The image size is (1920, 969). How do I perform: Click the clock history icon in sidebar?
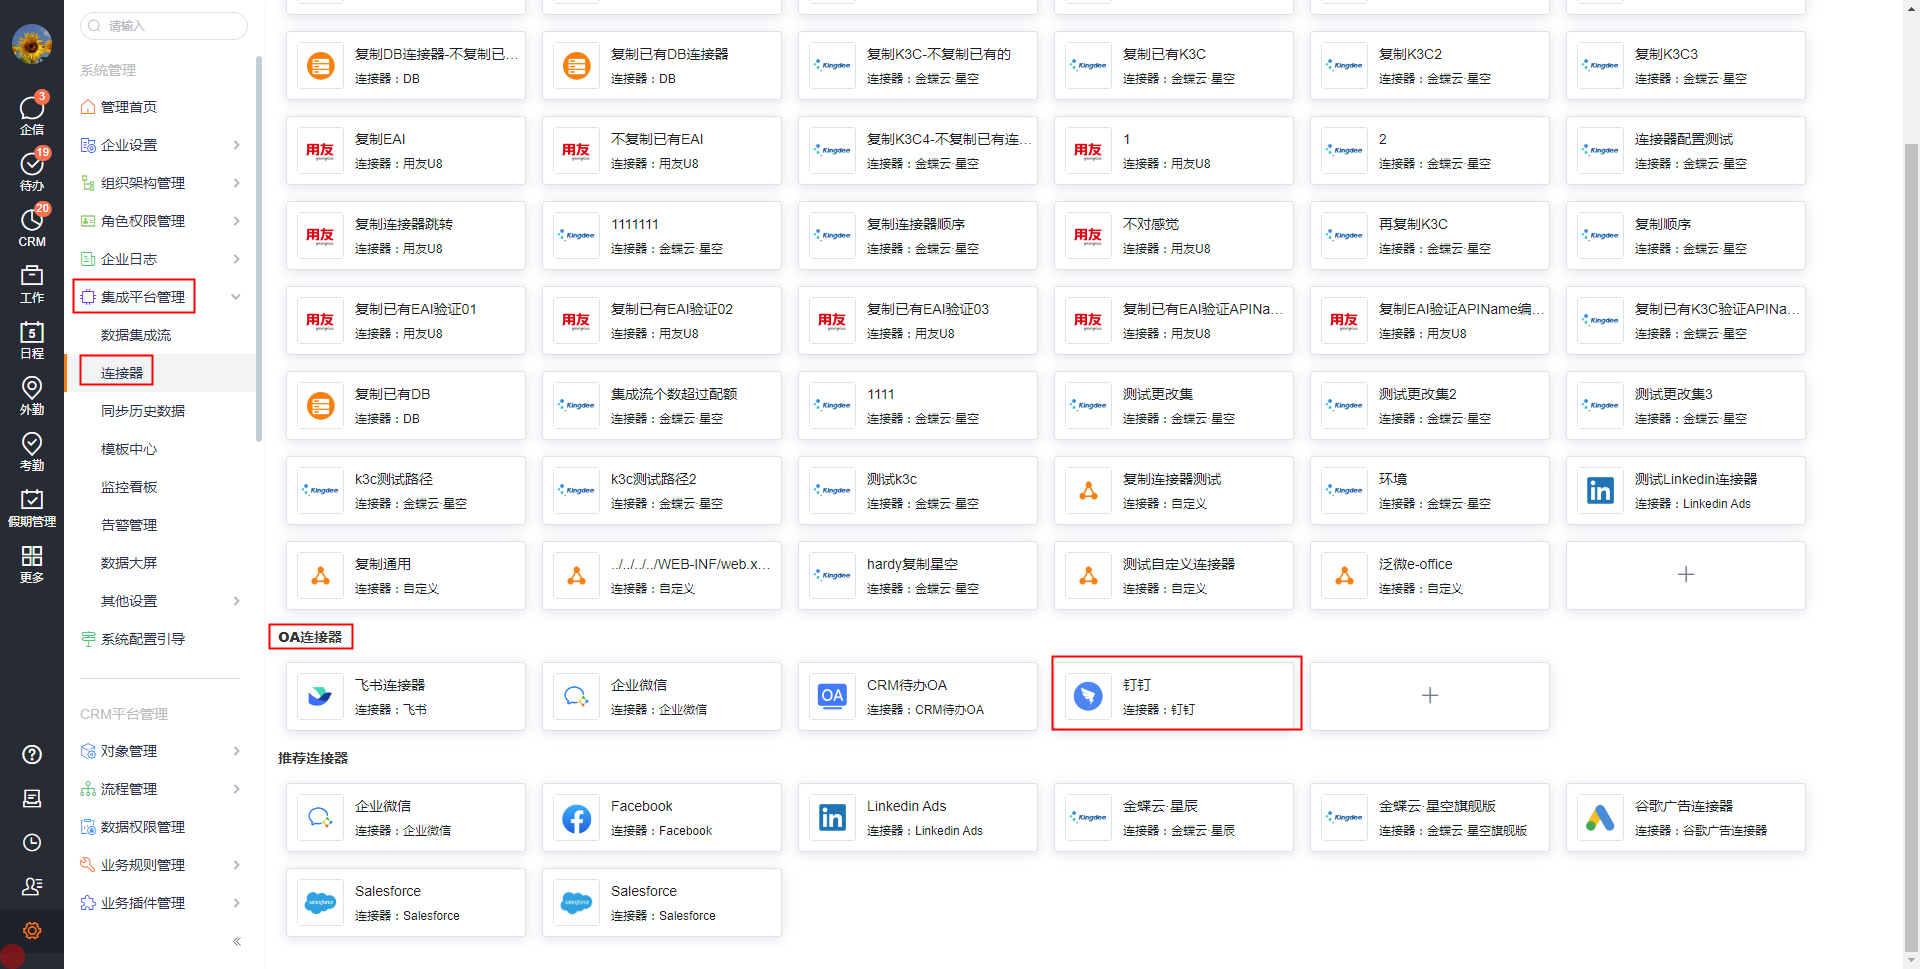tap(32, 842)
